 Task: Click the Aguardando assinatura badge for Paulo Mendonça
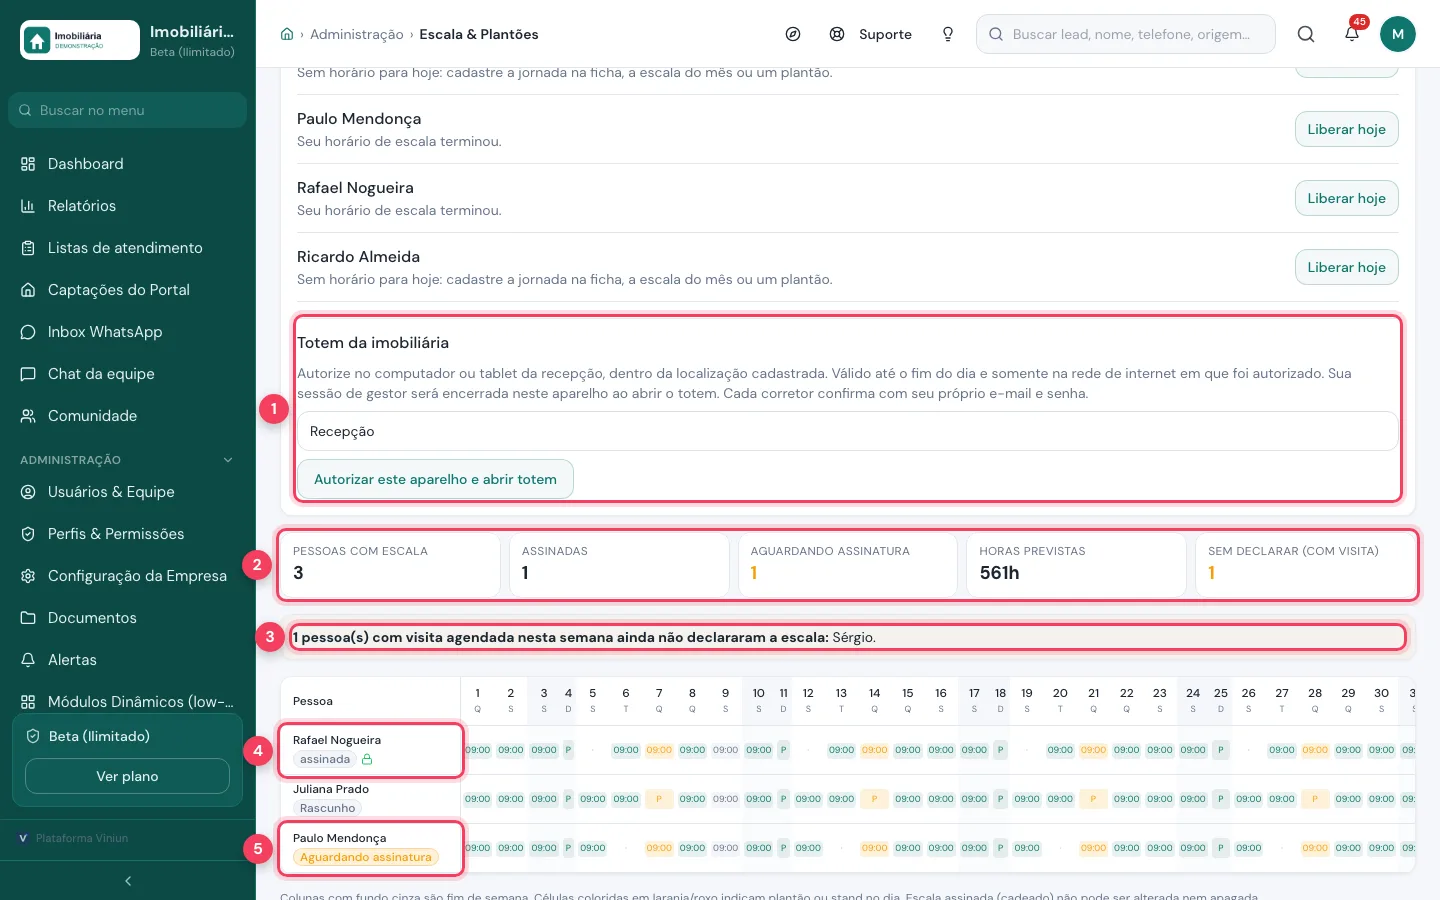(x=366, y=857)
